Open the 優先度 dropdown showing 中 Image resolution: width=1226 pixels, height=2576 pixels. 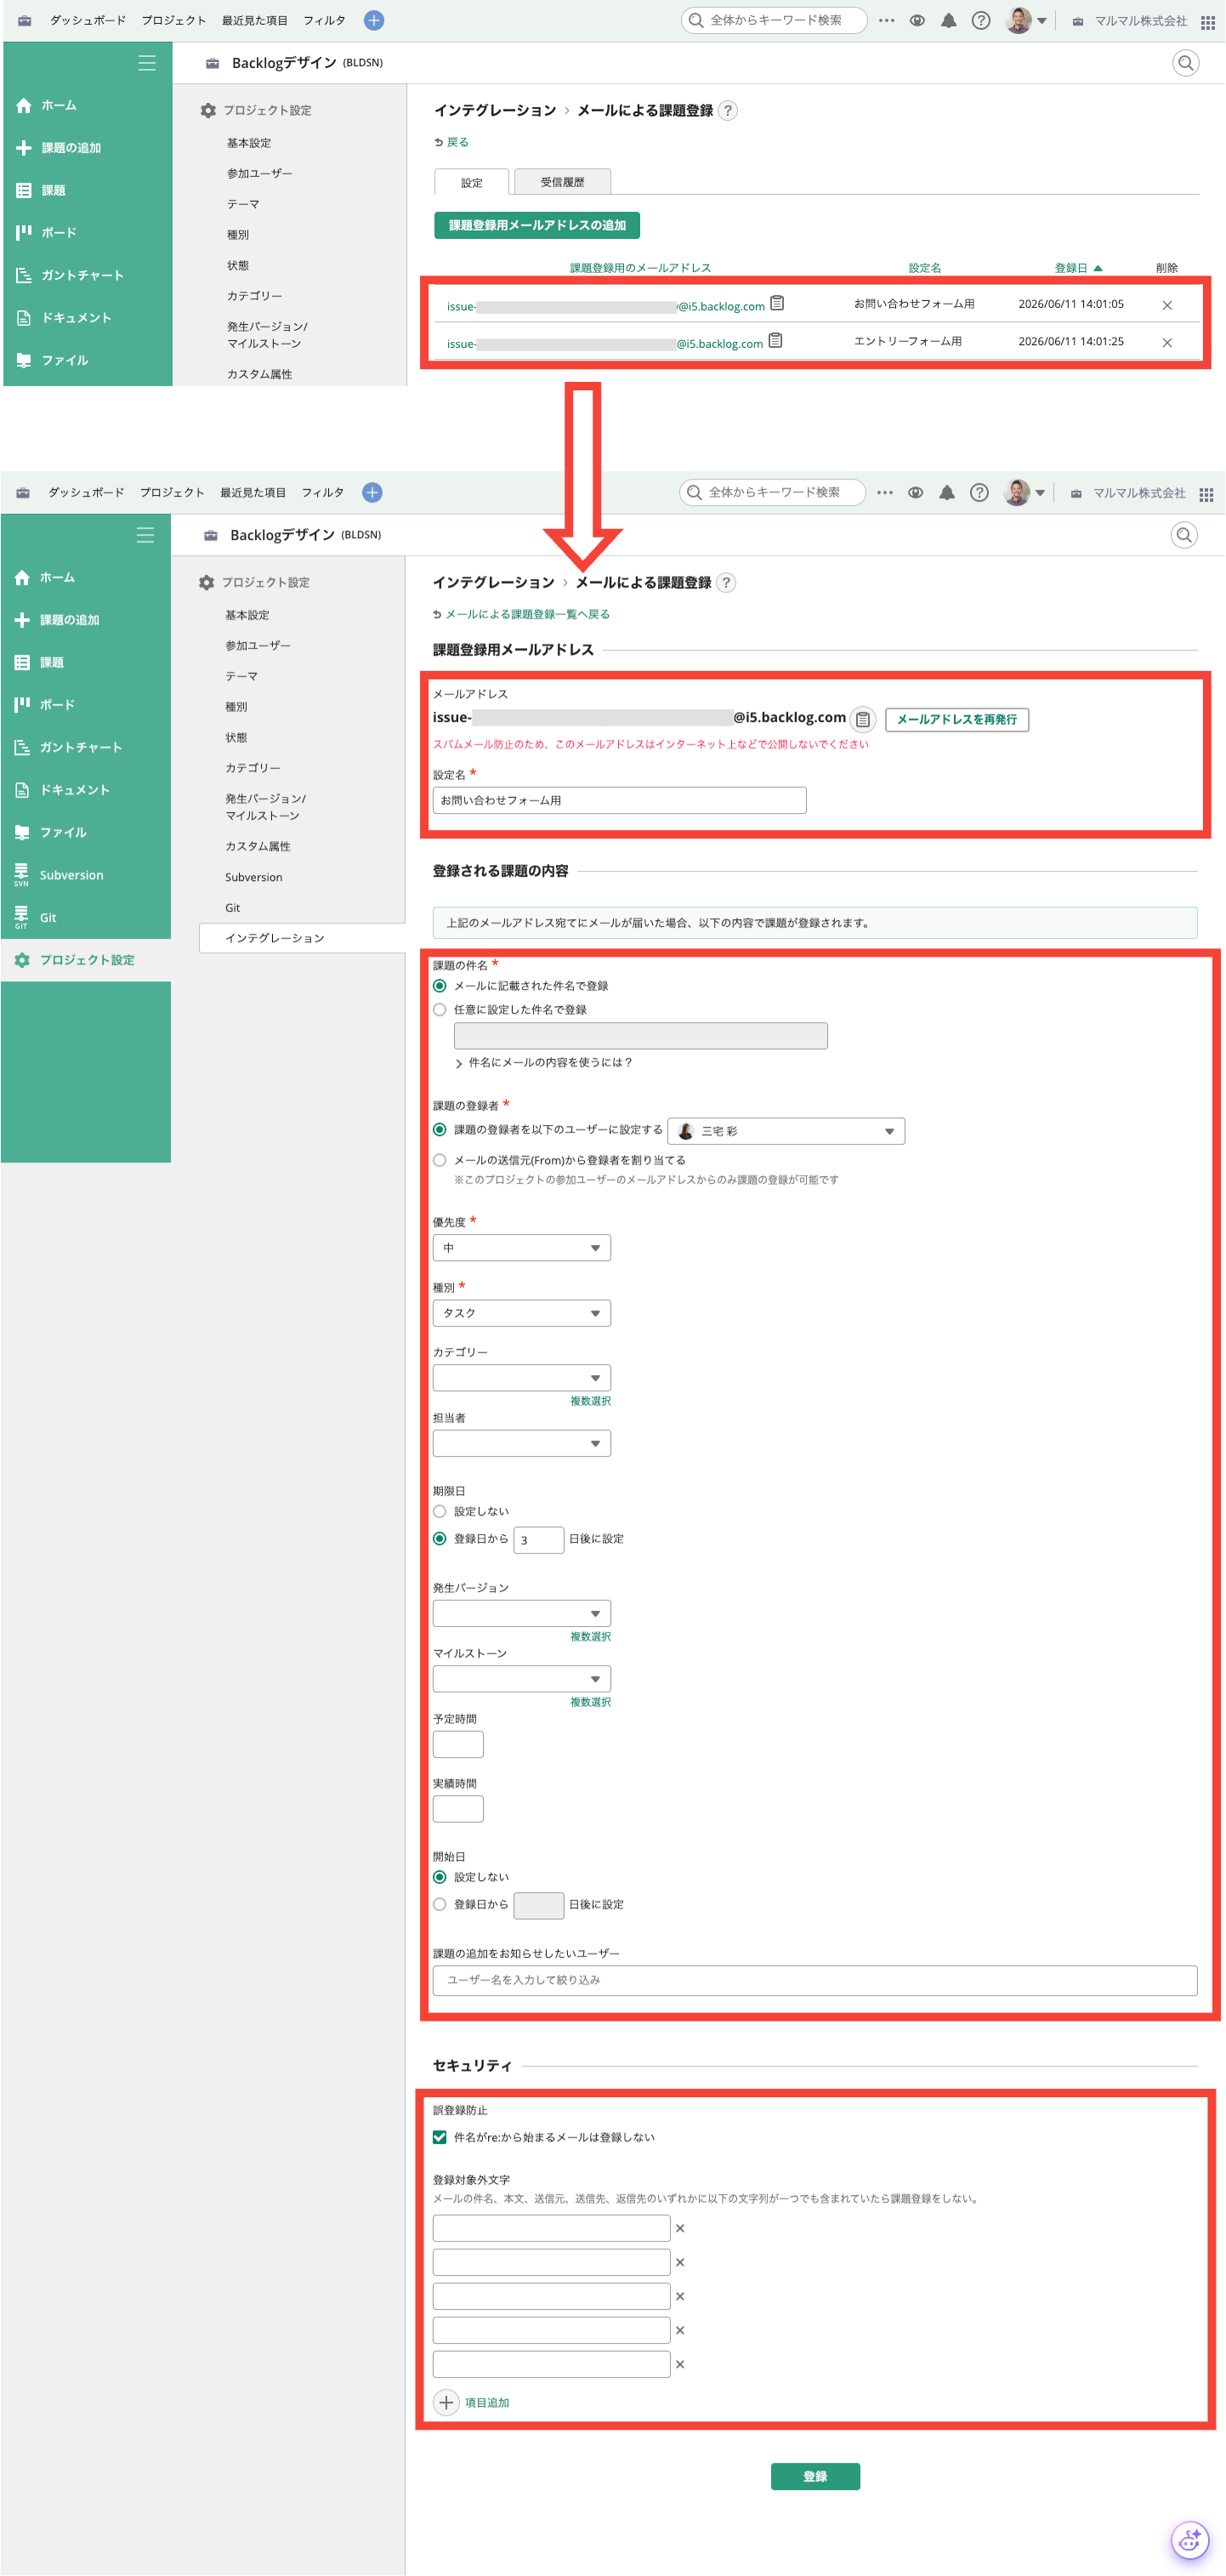point(522,1248)
